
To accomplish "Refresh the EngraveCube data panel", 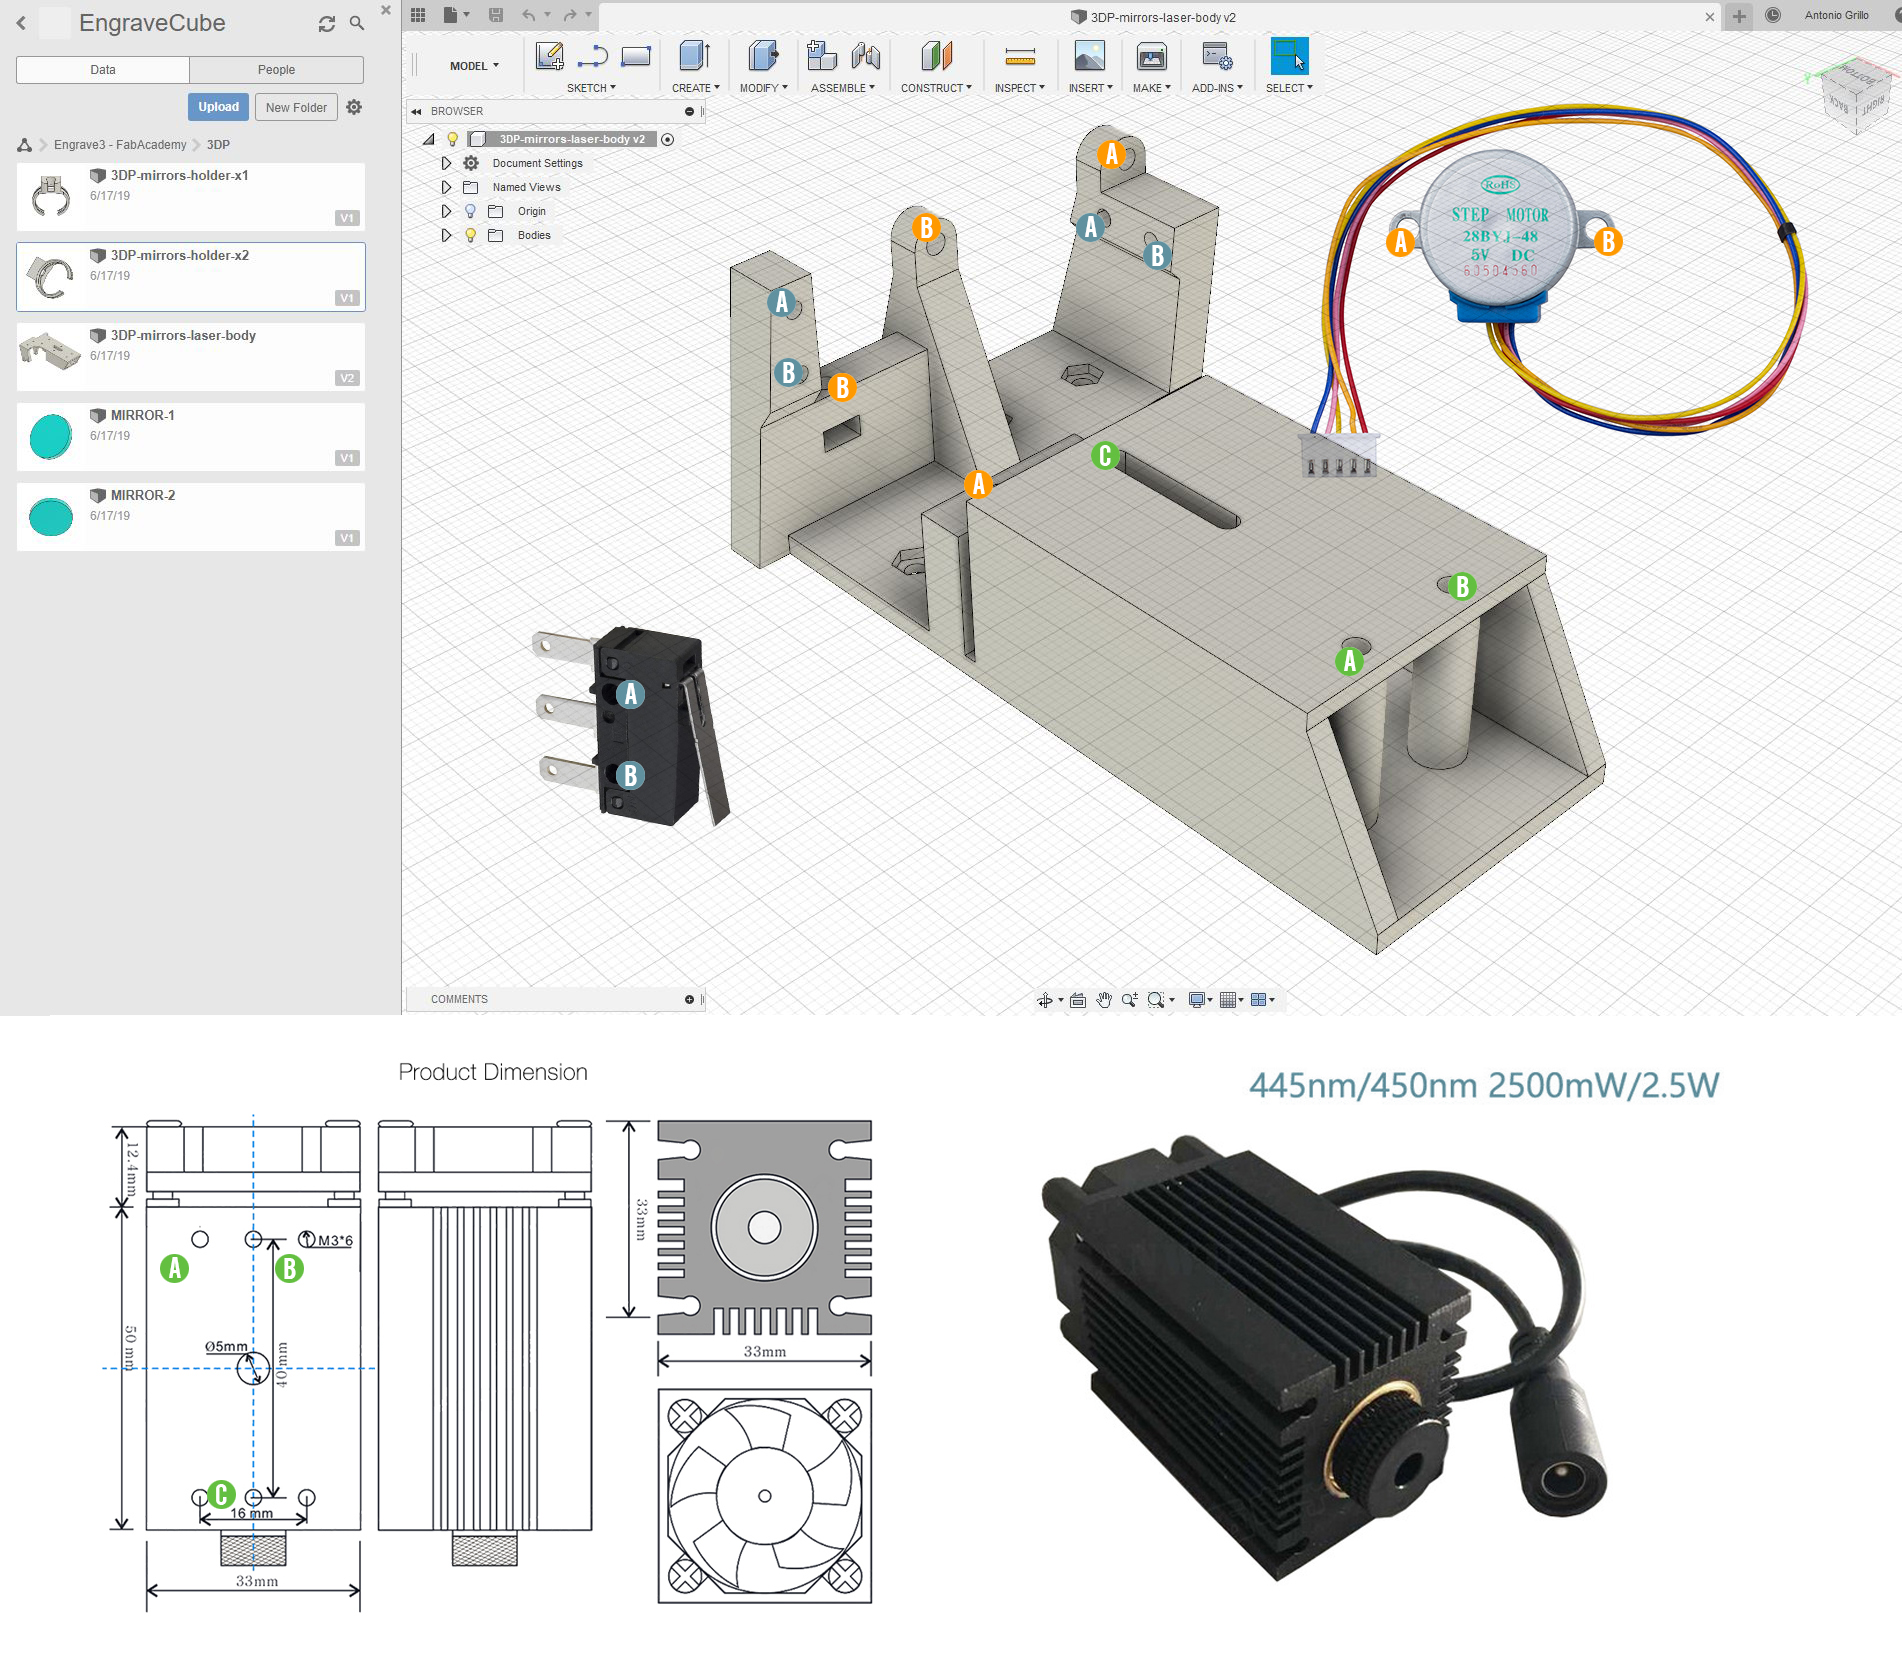I will tap(327, 24).
